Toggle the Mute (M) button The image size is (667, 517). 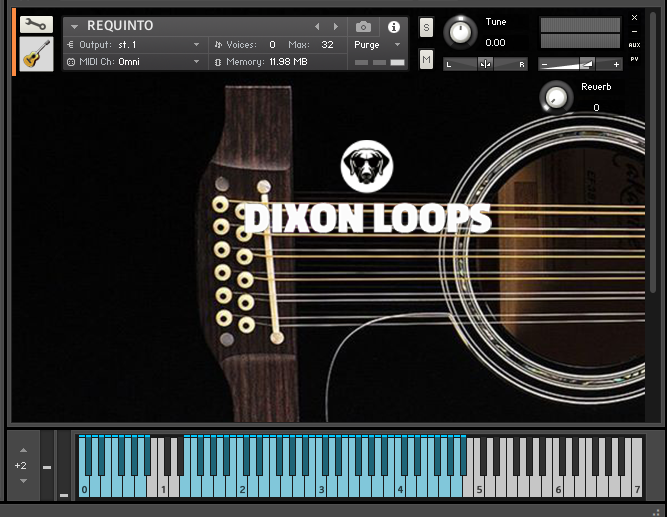(x=426, y=60)
